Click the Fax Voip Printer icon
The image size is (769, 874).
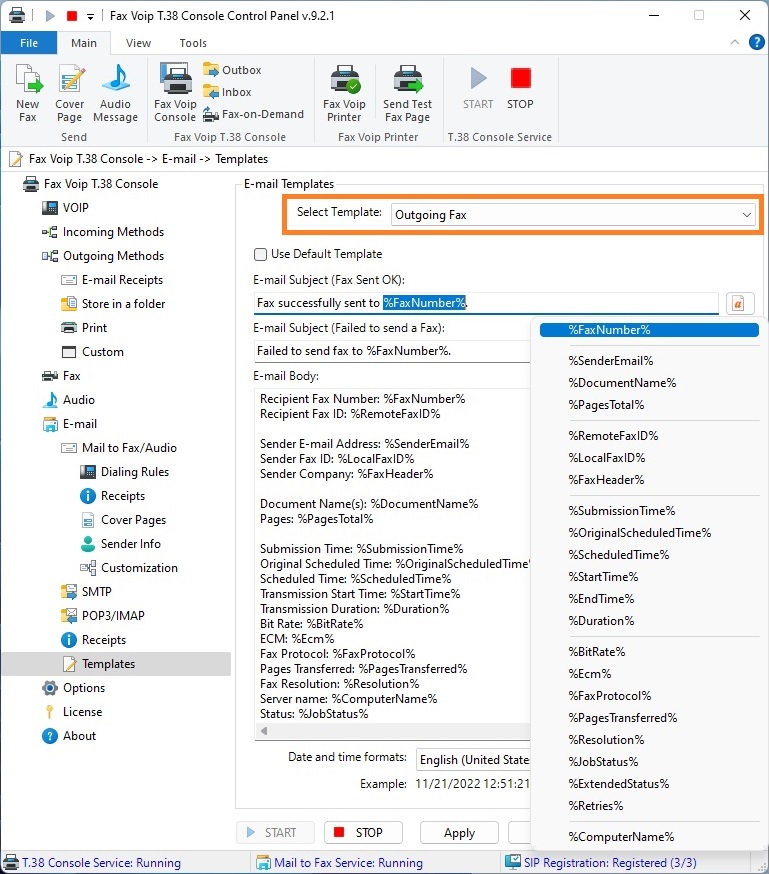pyautogui.click(x=344, y=93)
